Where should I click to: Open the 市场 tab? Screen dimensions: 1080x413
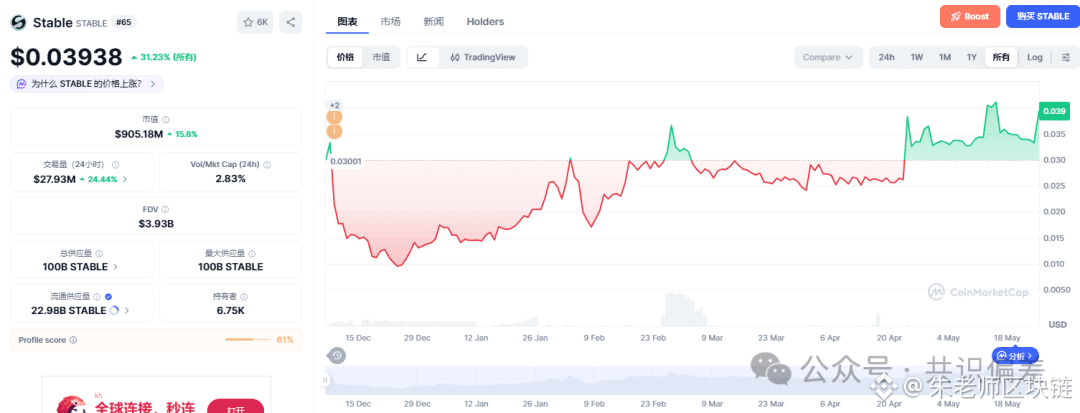click(x=390, y=21)
